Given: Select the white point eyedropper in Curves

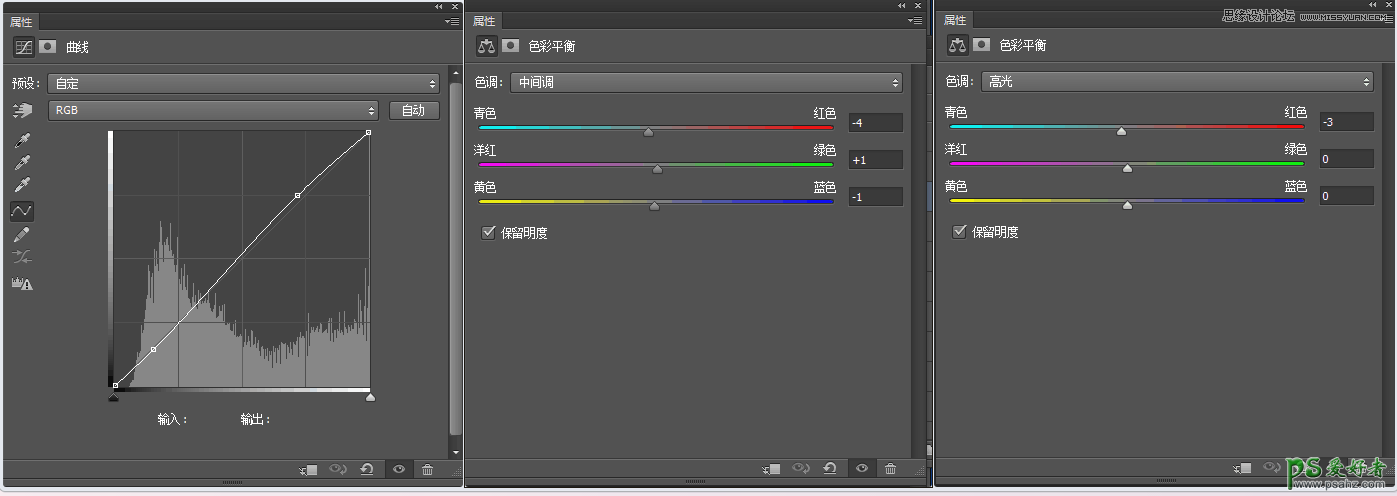Looking at the screenshot, I should 22,185.
